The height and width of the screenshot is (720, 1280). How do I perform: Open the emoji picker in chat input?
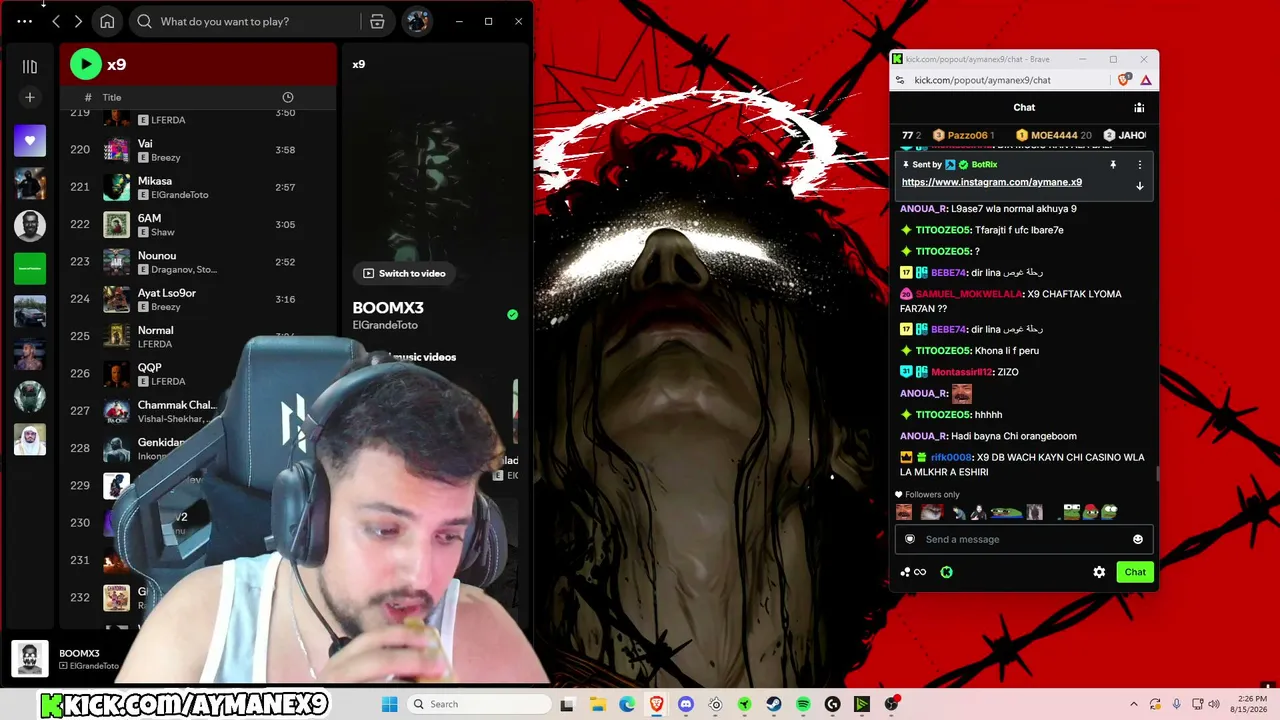(x=1137, y=539)
